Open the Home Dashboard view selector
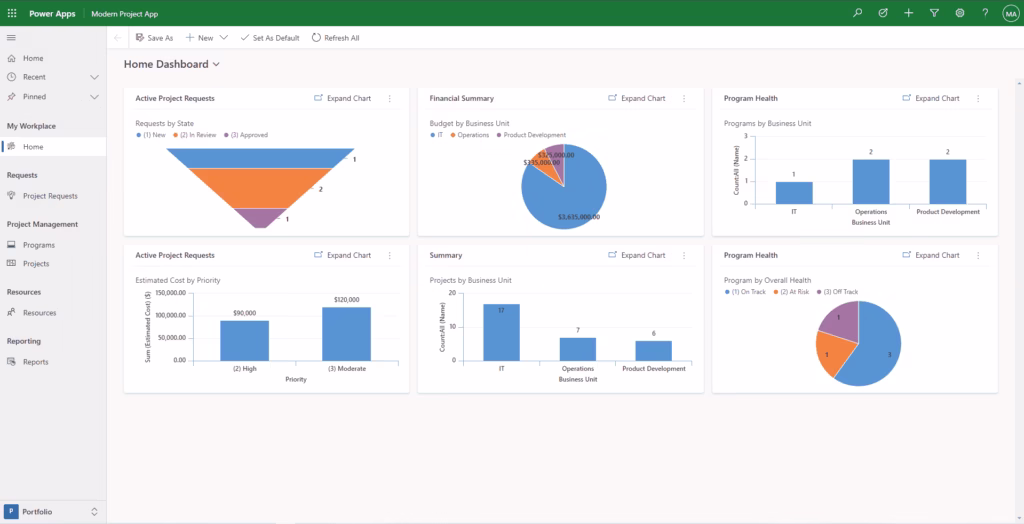This screenshot has height=524, width=1024. [x=172, y=64]
